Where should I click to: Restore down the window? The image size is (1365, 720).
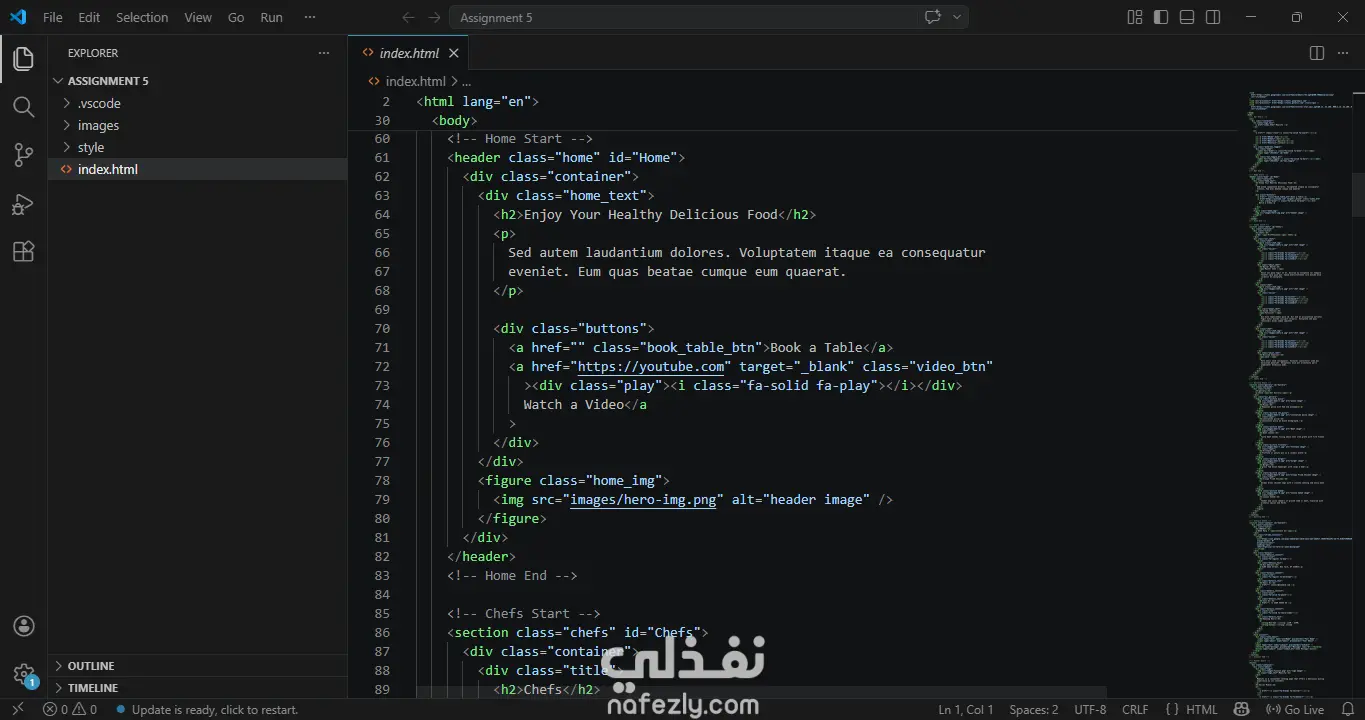click(x=1296, y=17)
